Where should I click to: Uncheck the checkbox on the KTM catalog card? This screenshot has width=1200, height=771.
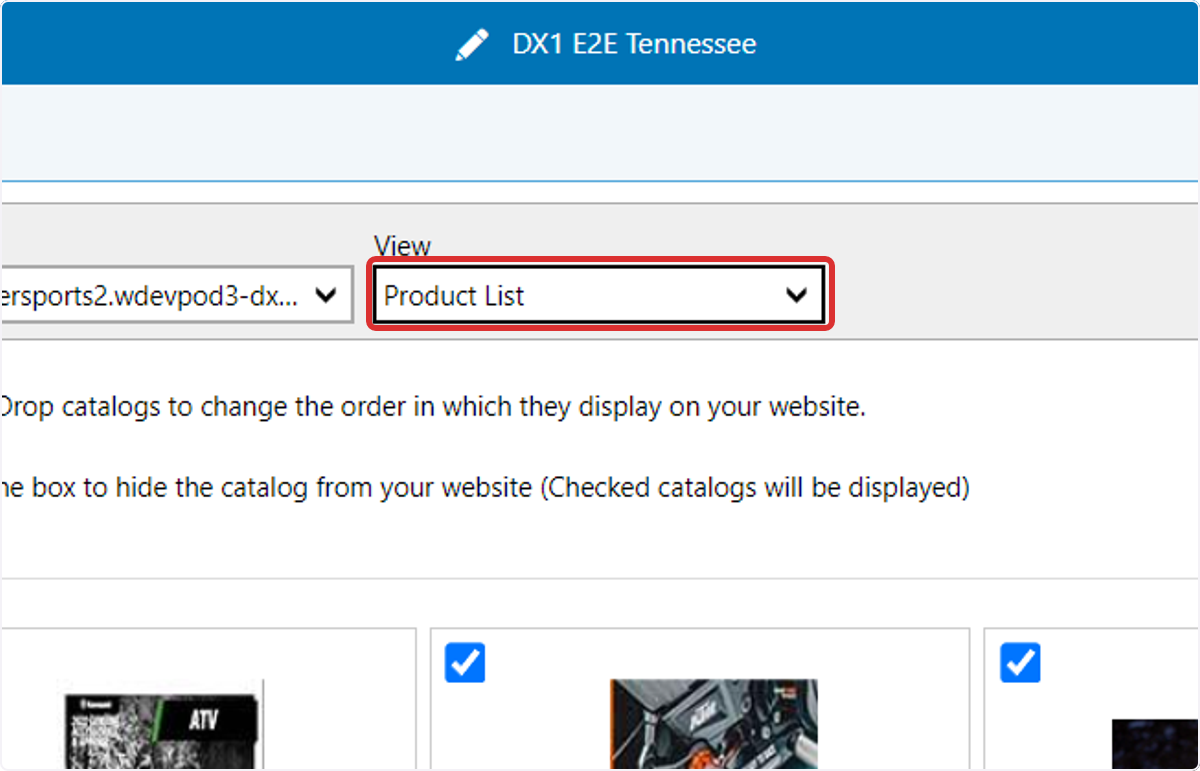coord(464,662)
